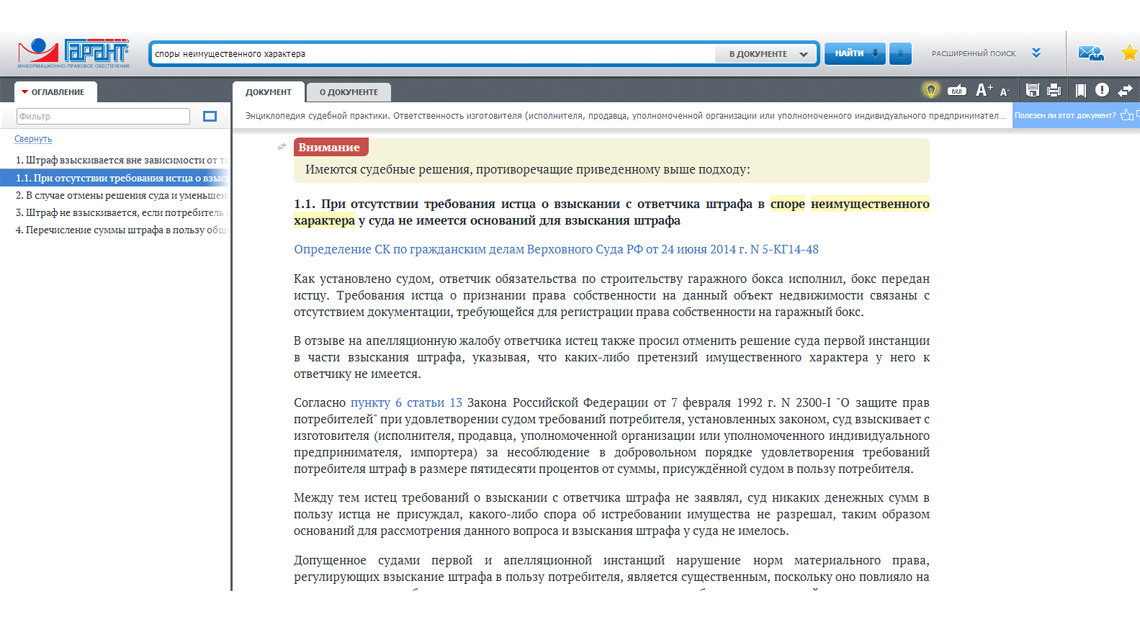Click the search query input field

point(433,54)
